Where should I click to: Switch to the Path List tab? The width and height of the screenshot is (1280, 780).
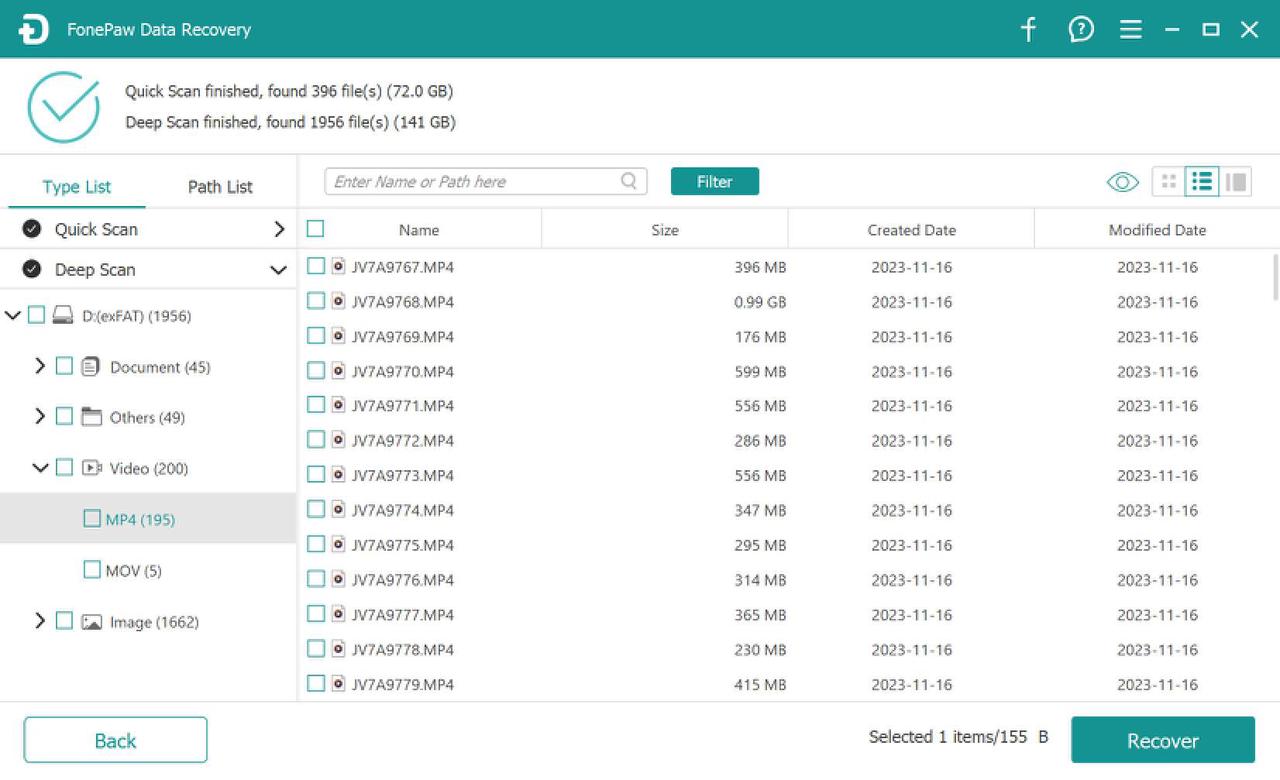220,187
